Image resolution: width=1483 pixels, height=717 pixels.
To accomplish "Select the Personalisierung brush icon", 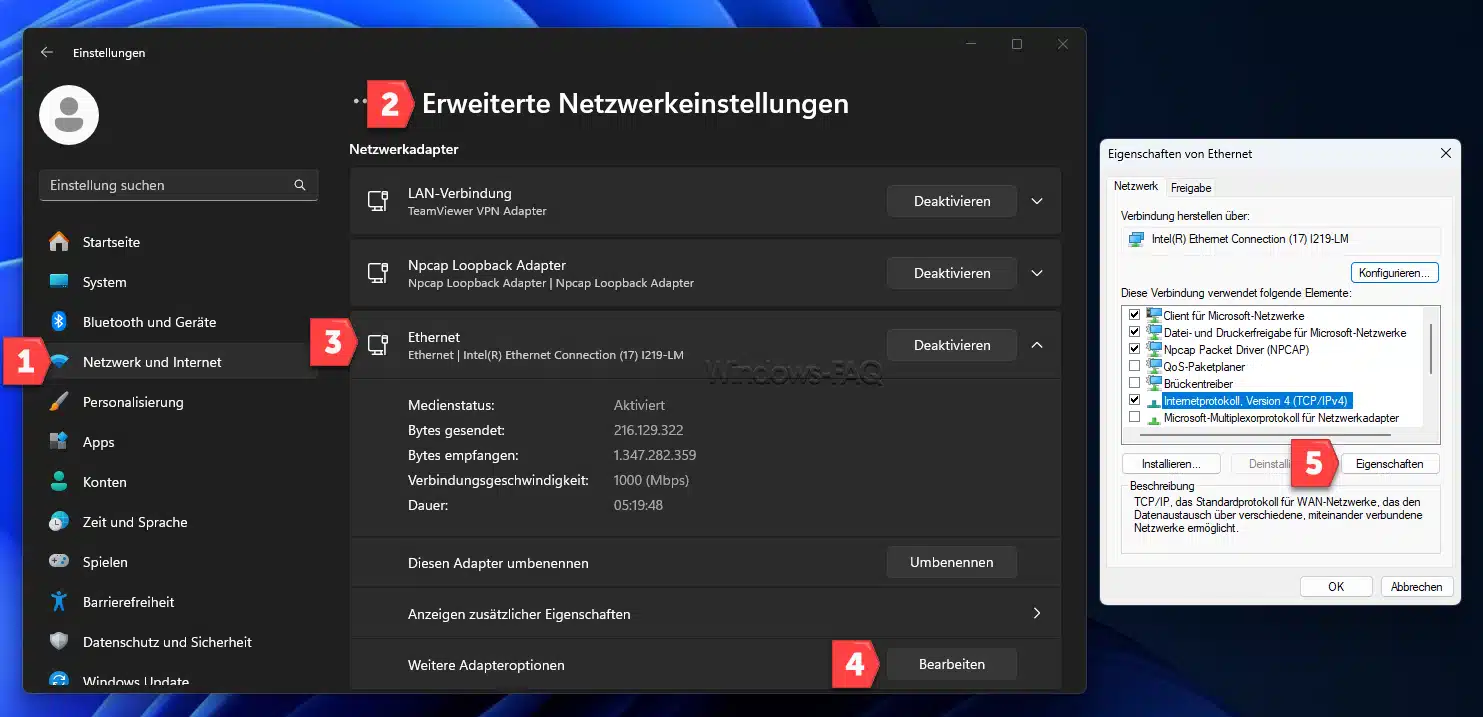I will click(59, 402).
